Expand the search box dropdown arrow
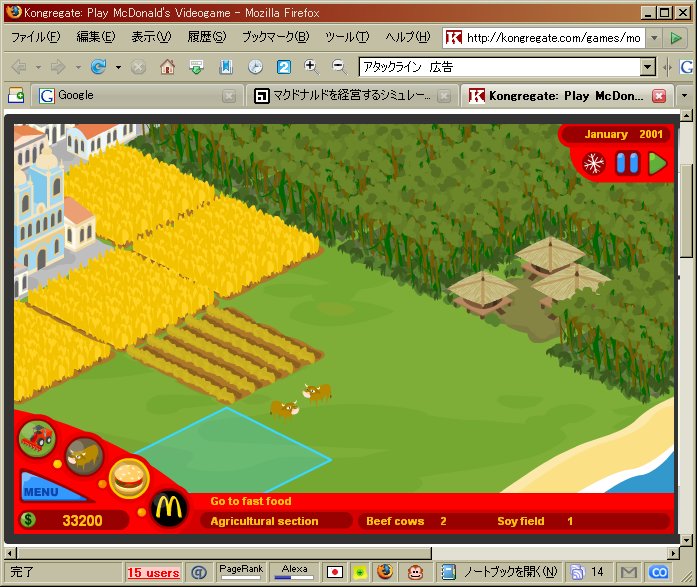697x587 pixels. (648, 67)
